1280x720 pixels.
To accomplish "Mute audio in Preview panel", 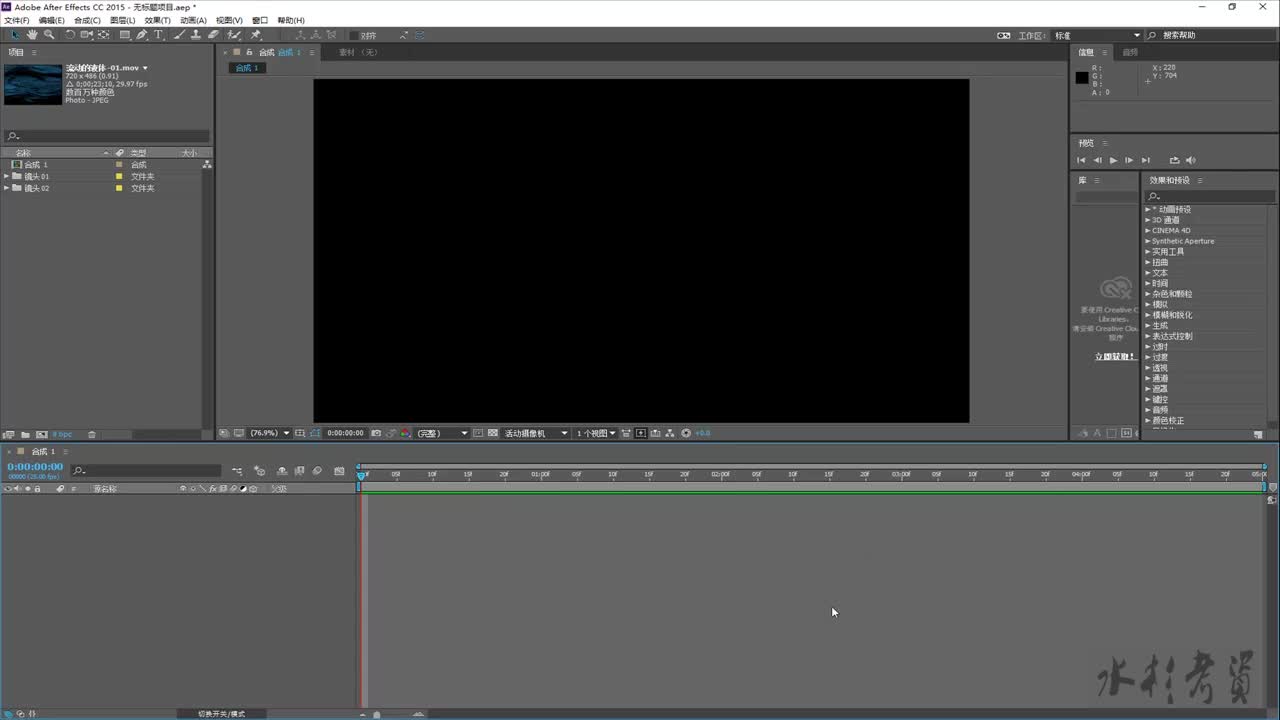I will click(1190, 160).
